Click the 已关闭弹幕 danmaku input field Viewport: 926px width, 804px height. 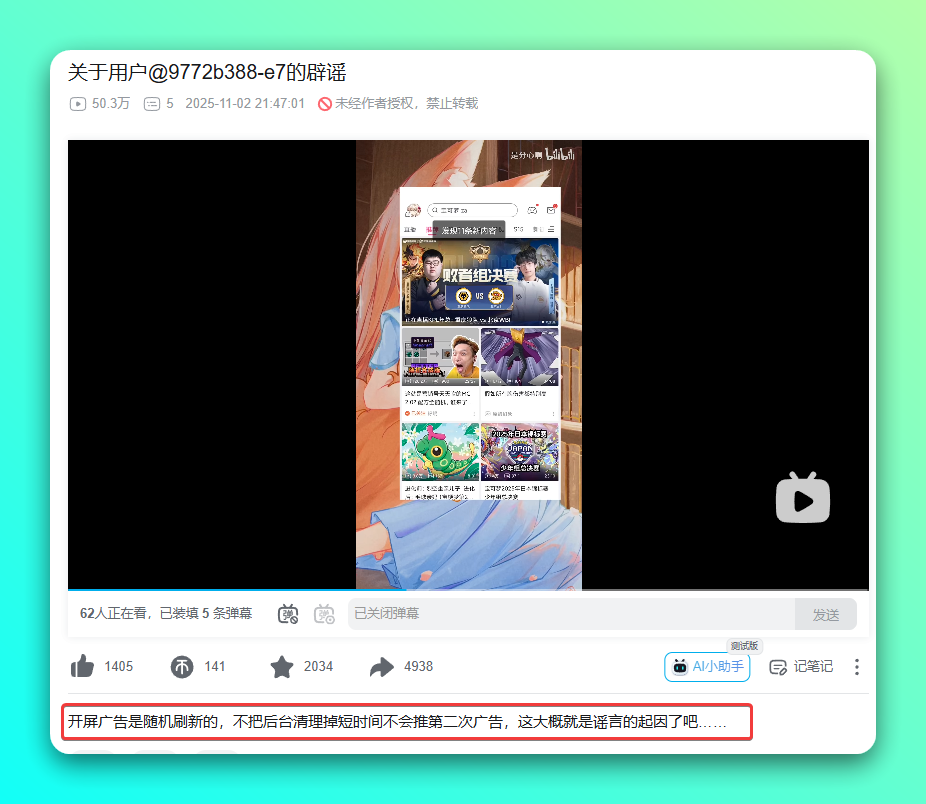point(571,614)
